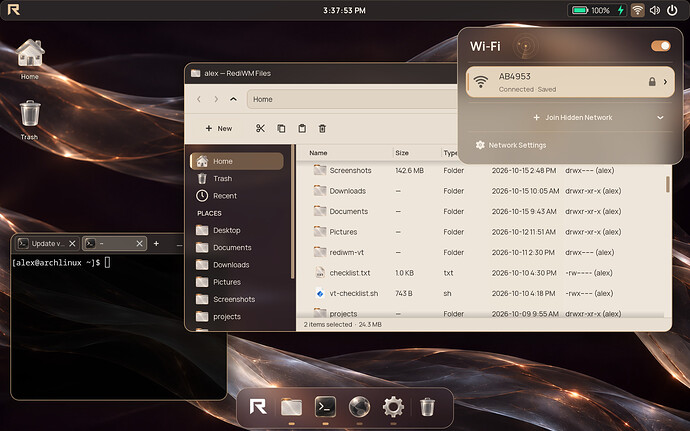
Task: Open Network Settings link
Action: click(511, 145)
